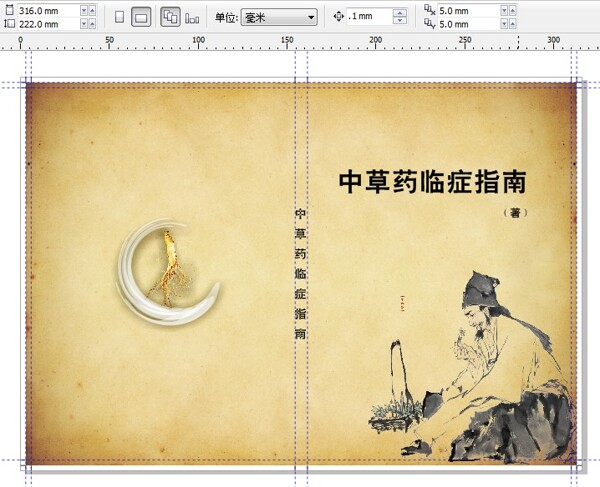Apply layout to all pages button
The height and width of the screenshot is (487, 600).
(170, 17)
